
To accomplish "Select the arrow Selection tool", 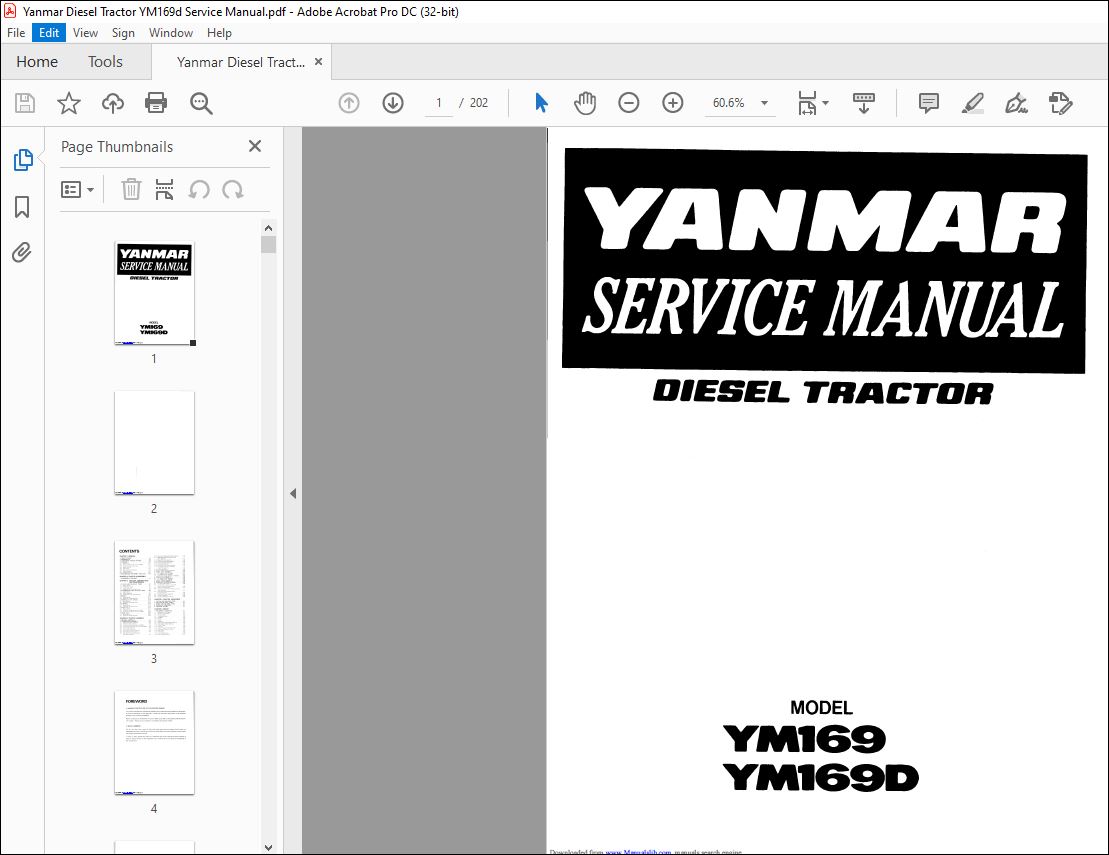I will (x=541, y=103).
